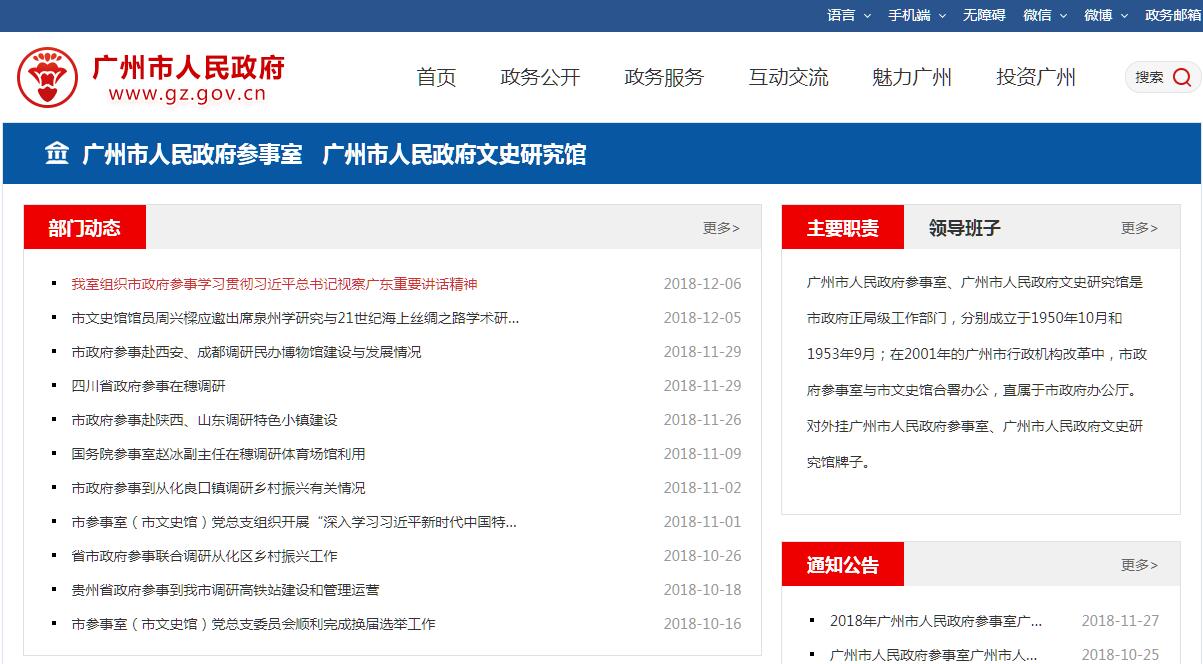Open the 政务公开 navigation menu
This screenshot has width=1203, height=664.
point(540,77)
